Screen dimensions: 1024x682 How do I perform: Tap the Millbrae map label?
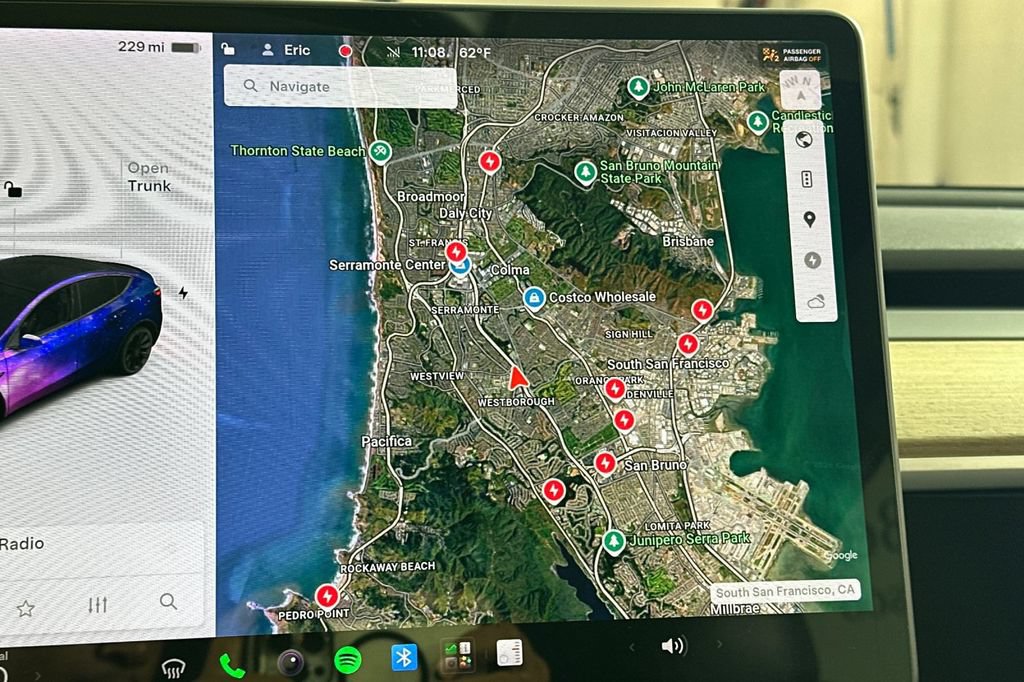(735, 608)
